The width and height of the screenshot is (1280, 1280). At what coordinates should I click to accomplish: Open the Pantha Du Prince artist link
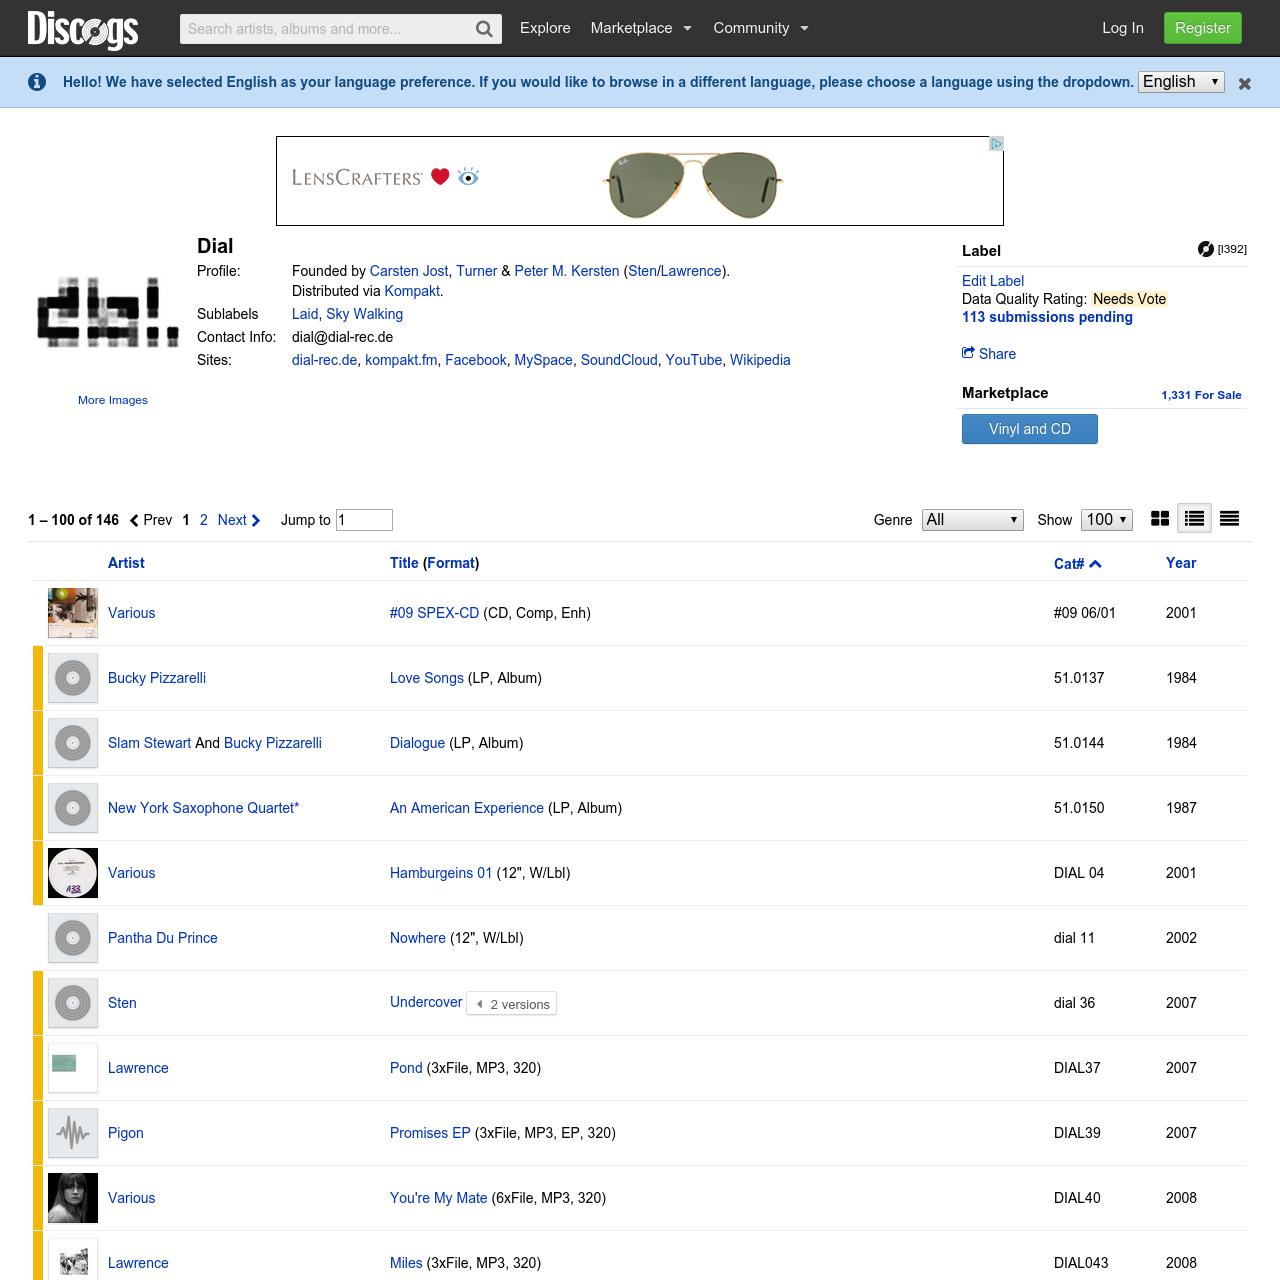coord(163,938)
